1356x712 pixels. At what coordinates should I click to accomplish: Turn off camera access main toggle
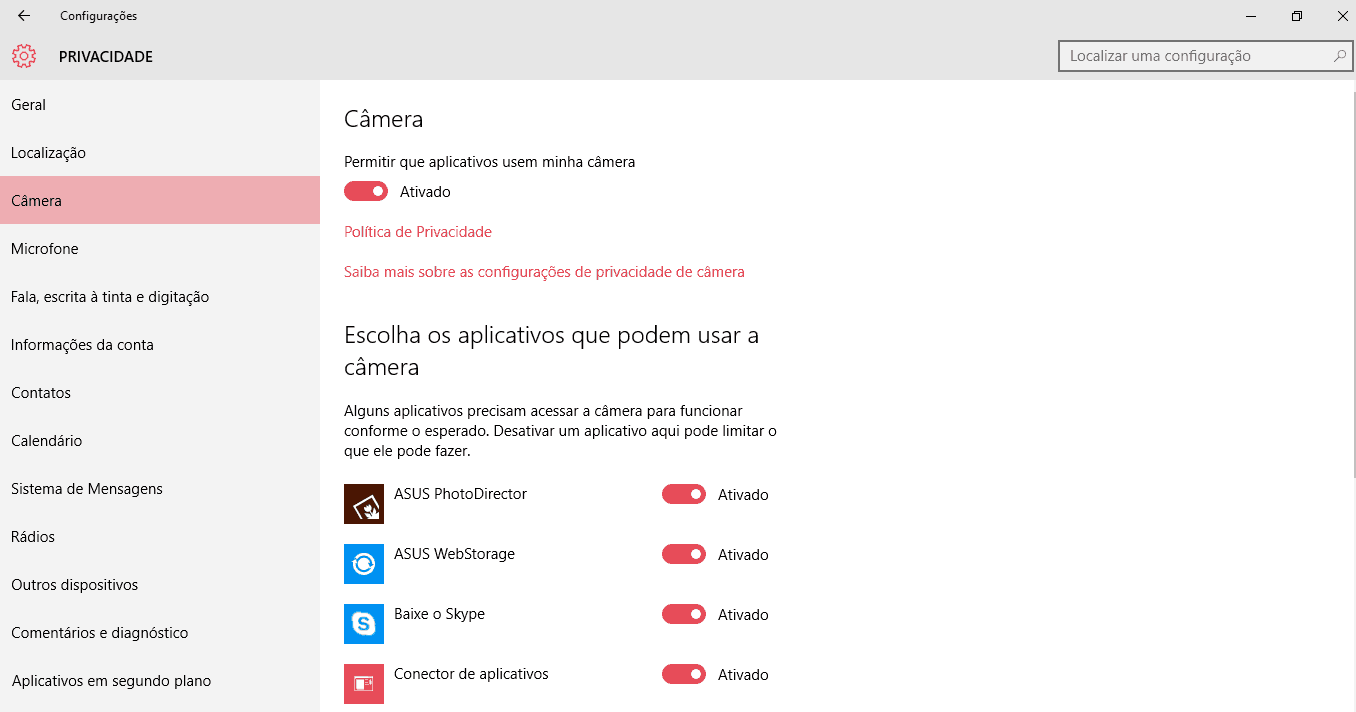pos(366,191)
